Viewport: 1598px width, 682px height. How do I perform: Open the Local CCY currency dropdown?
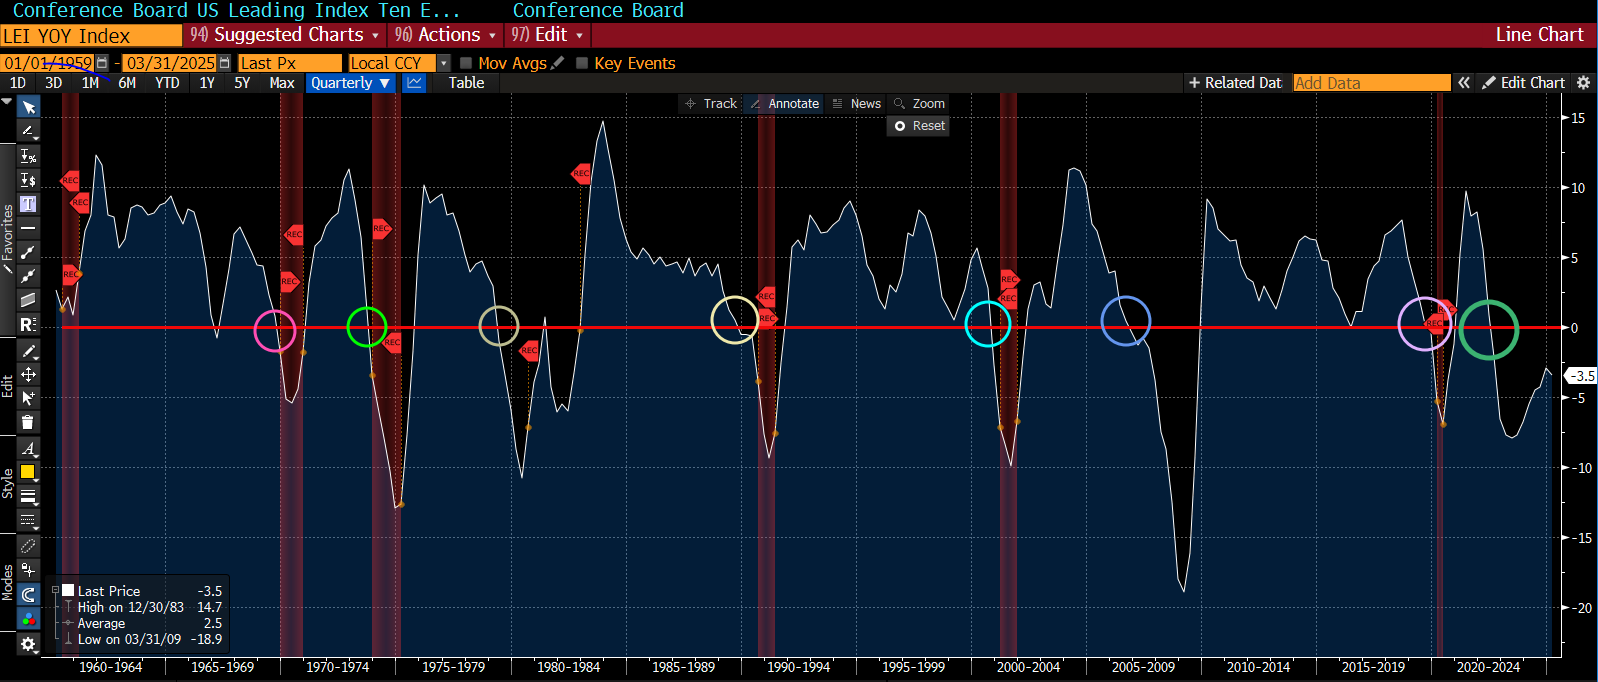point(444,63)
